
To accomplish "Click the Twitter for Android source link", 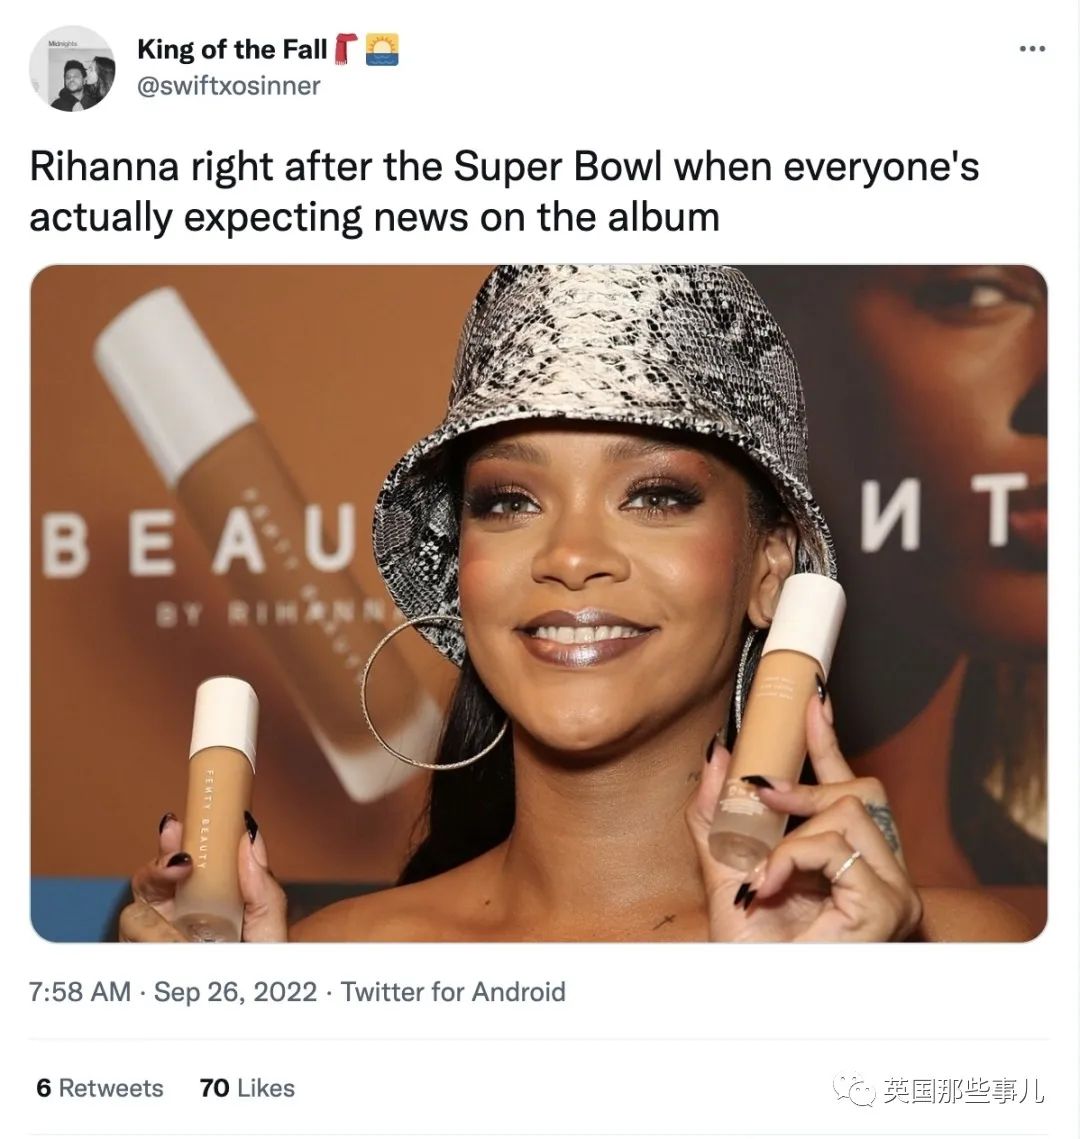I will (x=452, y=992).
